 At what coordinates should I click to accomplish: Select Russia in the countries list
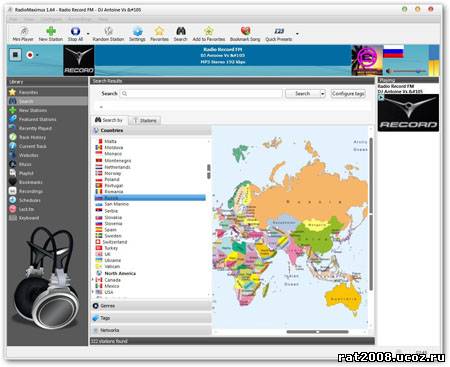pos(150,198)
